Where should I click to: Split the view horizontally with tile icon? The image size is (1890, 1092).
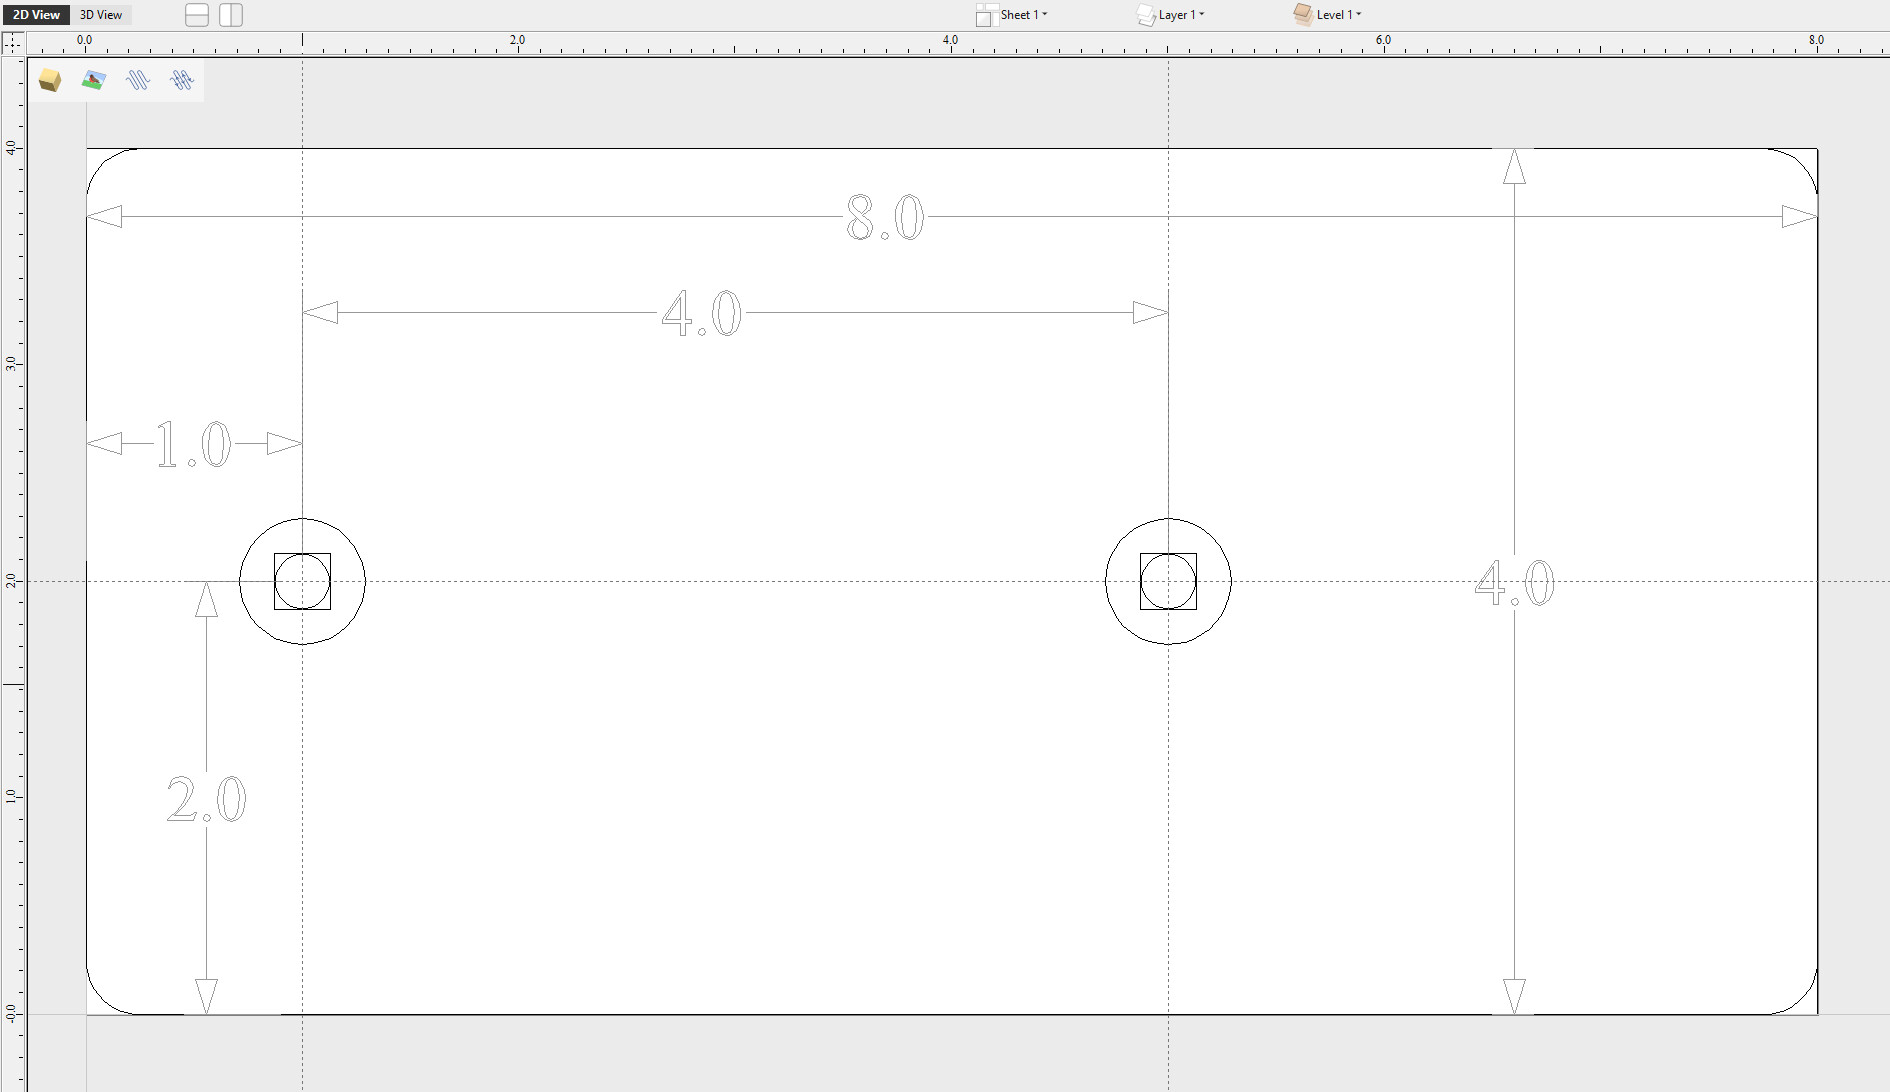[197, 15]
